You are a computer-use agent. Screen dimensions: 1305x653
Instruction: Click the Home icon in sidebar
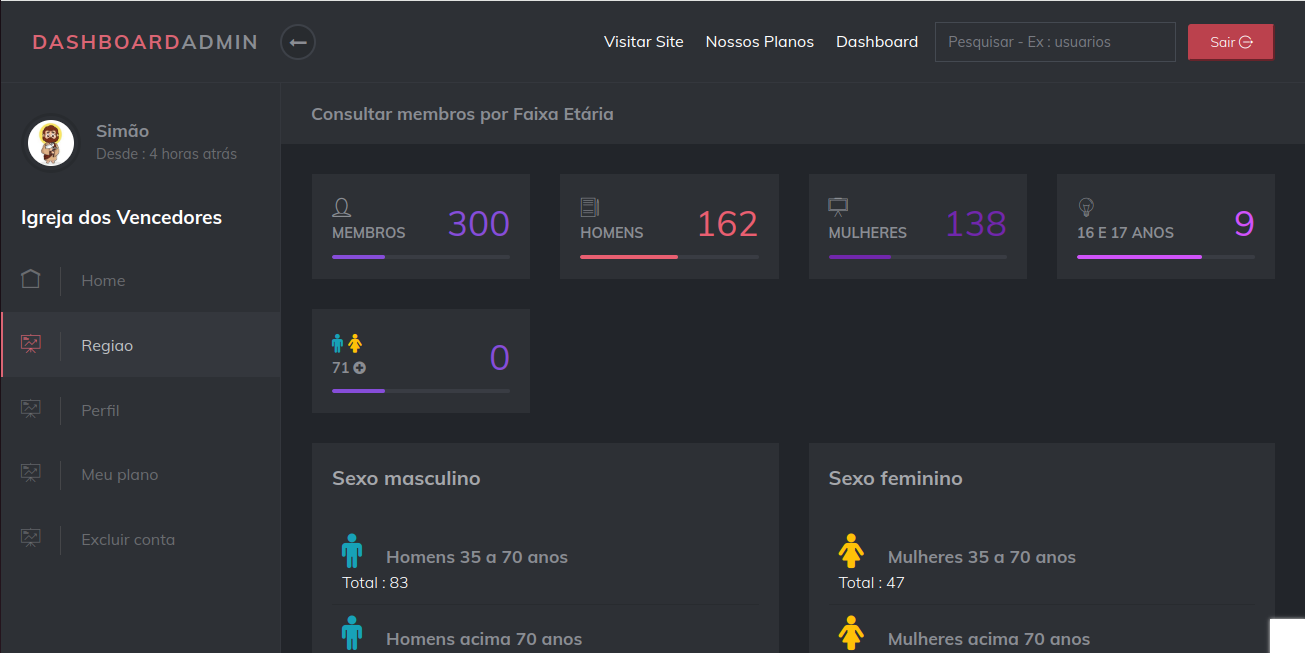(x=31, y=280)
